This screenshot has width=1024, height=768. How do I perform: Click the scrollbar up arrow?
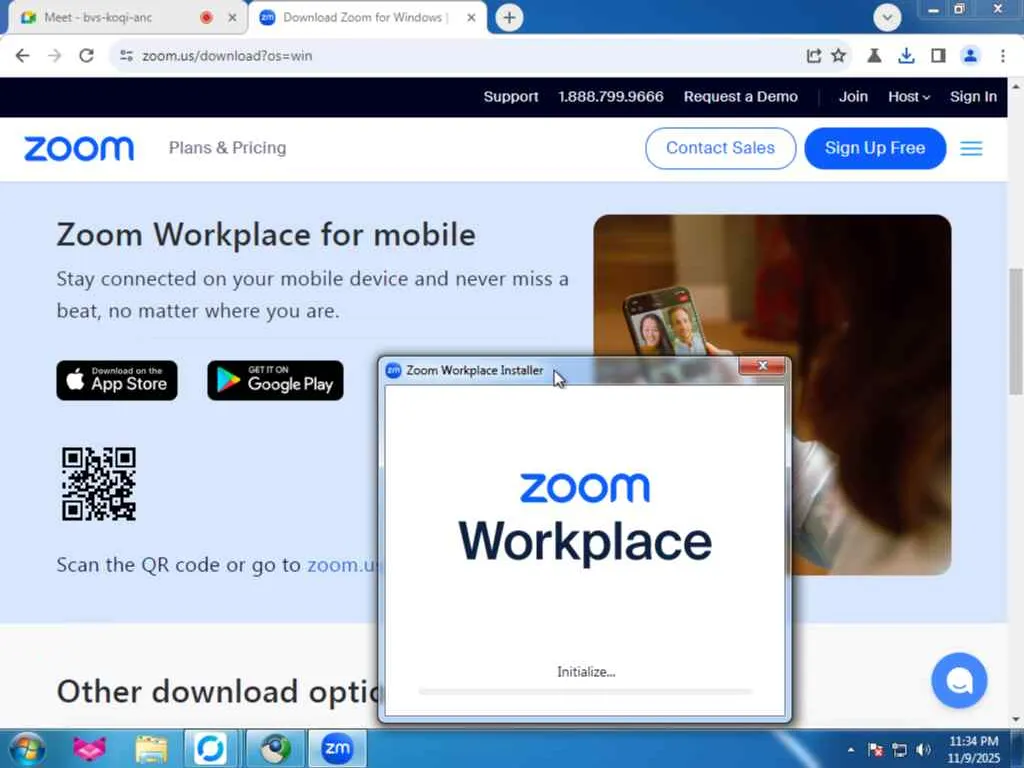tap(1016, 86)
